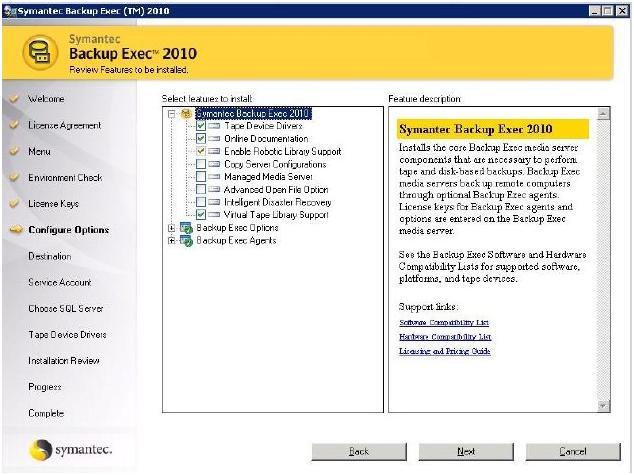Viewport: 634px width, 475px height.
Task: Close the Backup Exec installer window
Action: pyautogui.click(x=622, y=11)
